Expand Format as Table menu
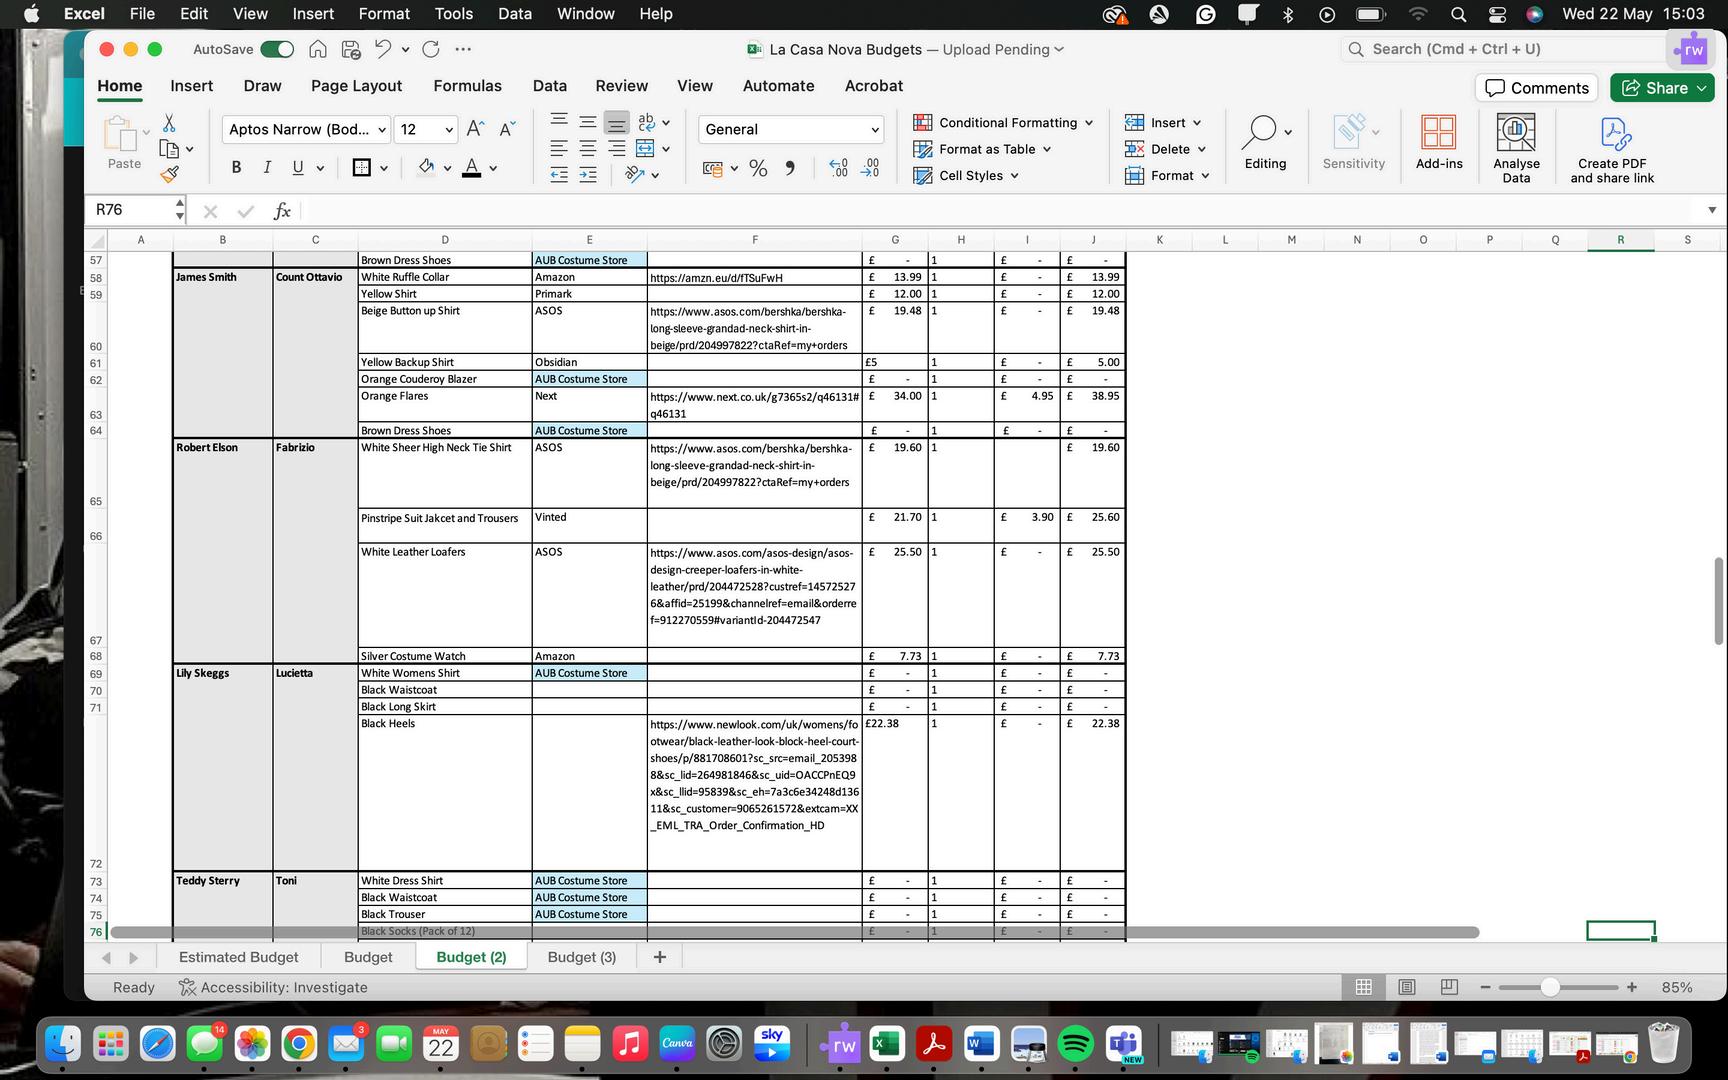Screen dimensions: 1728x1080 tap(982, 149)
